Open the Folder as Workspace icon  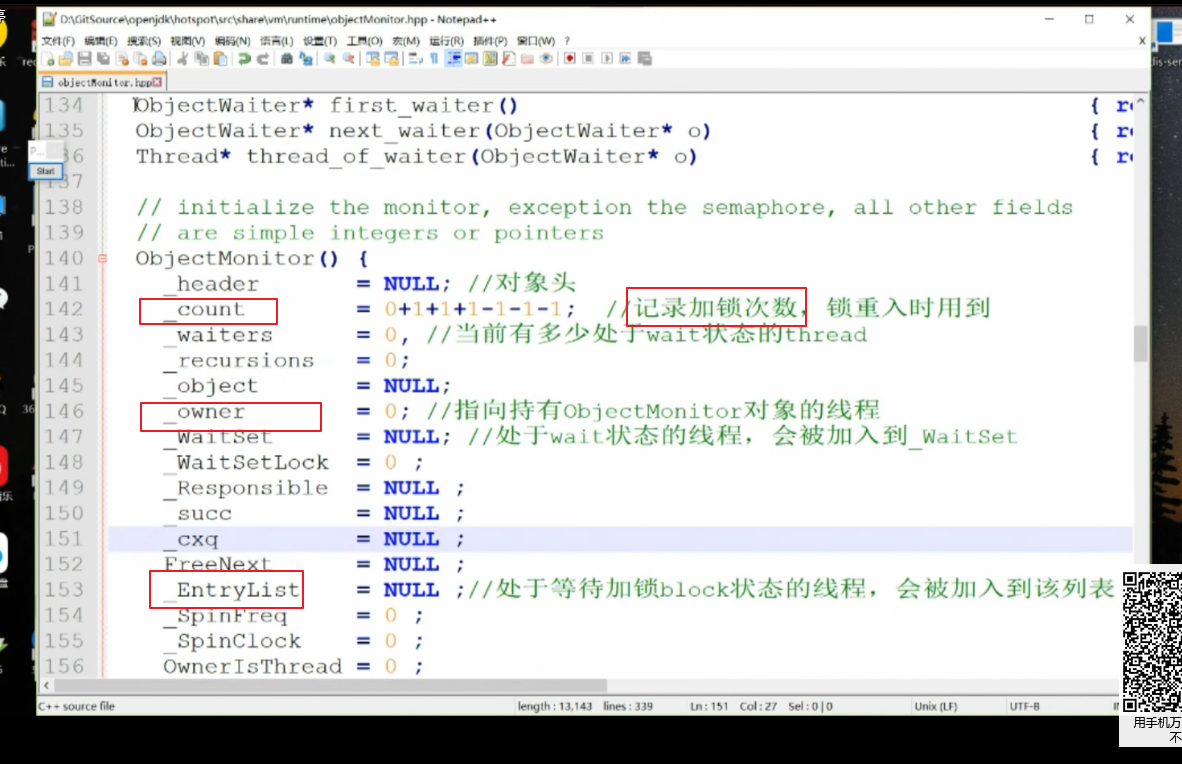click(528, 59)
